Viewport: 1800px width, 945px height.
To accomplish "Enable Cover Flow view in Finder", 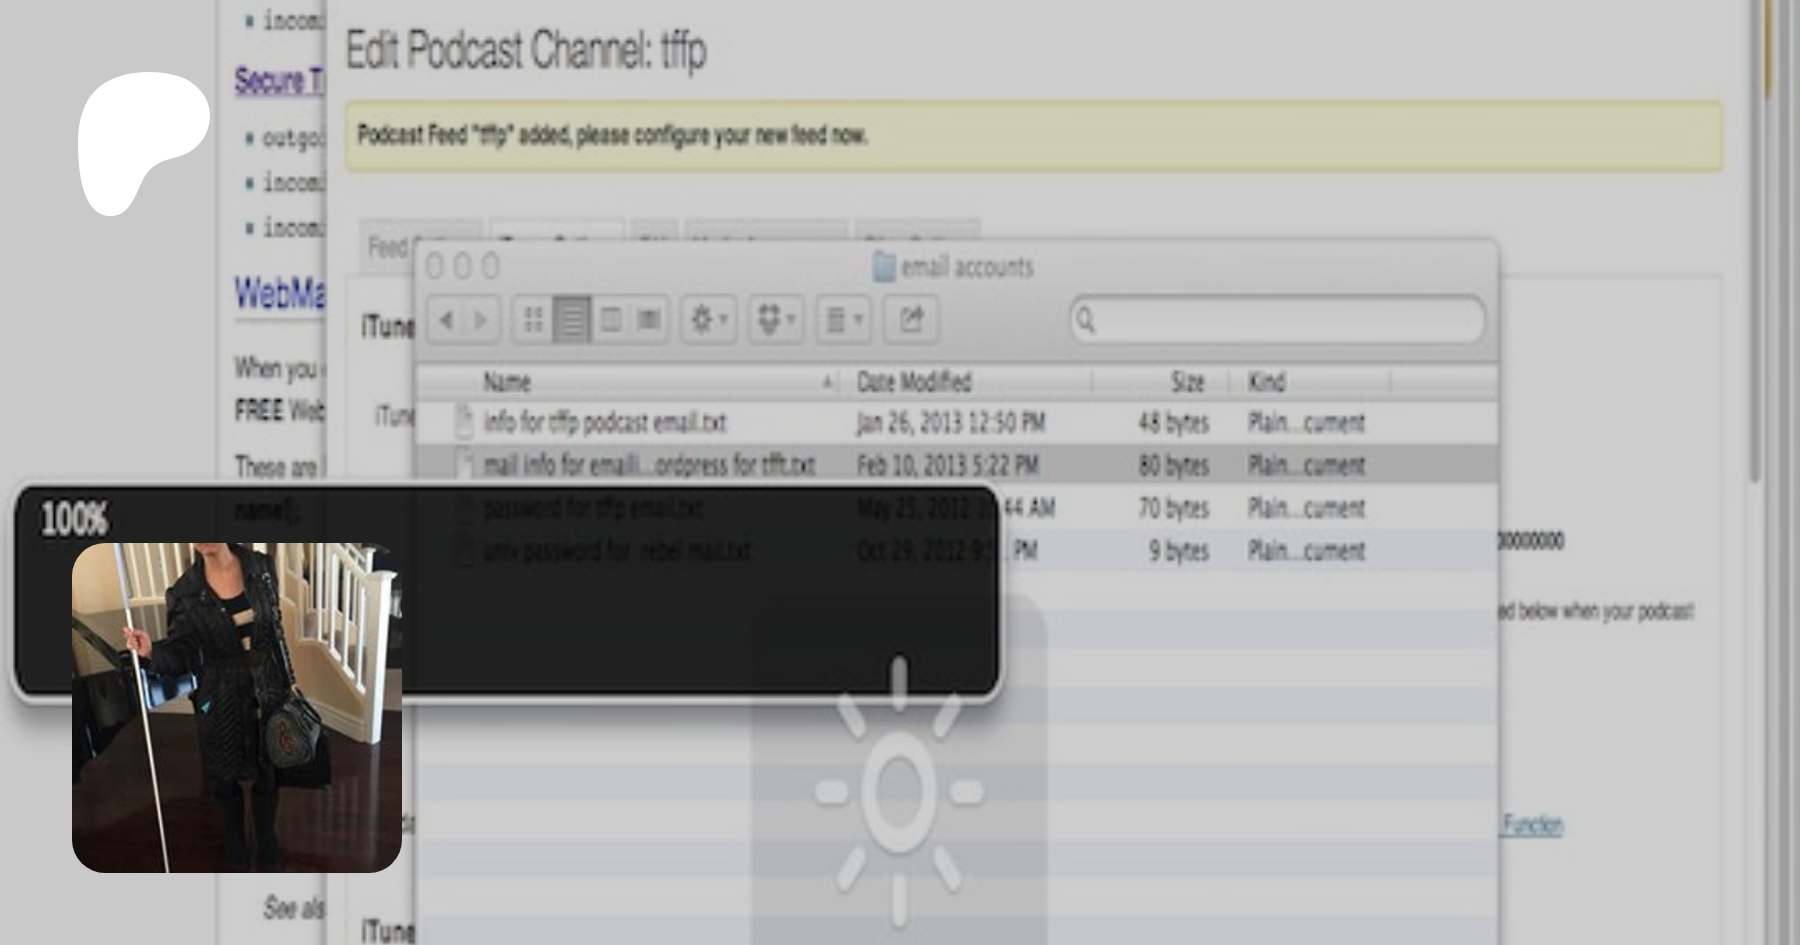I will (649, 320).
